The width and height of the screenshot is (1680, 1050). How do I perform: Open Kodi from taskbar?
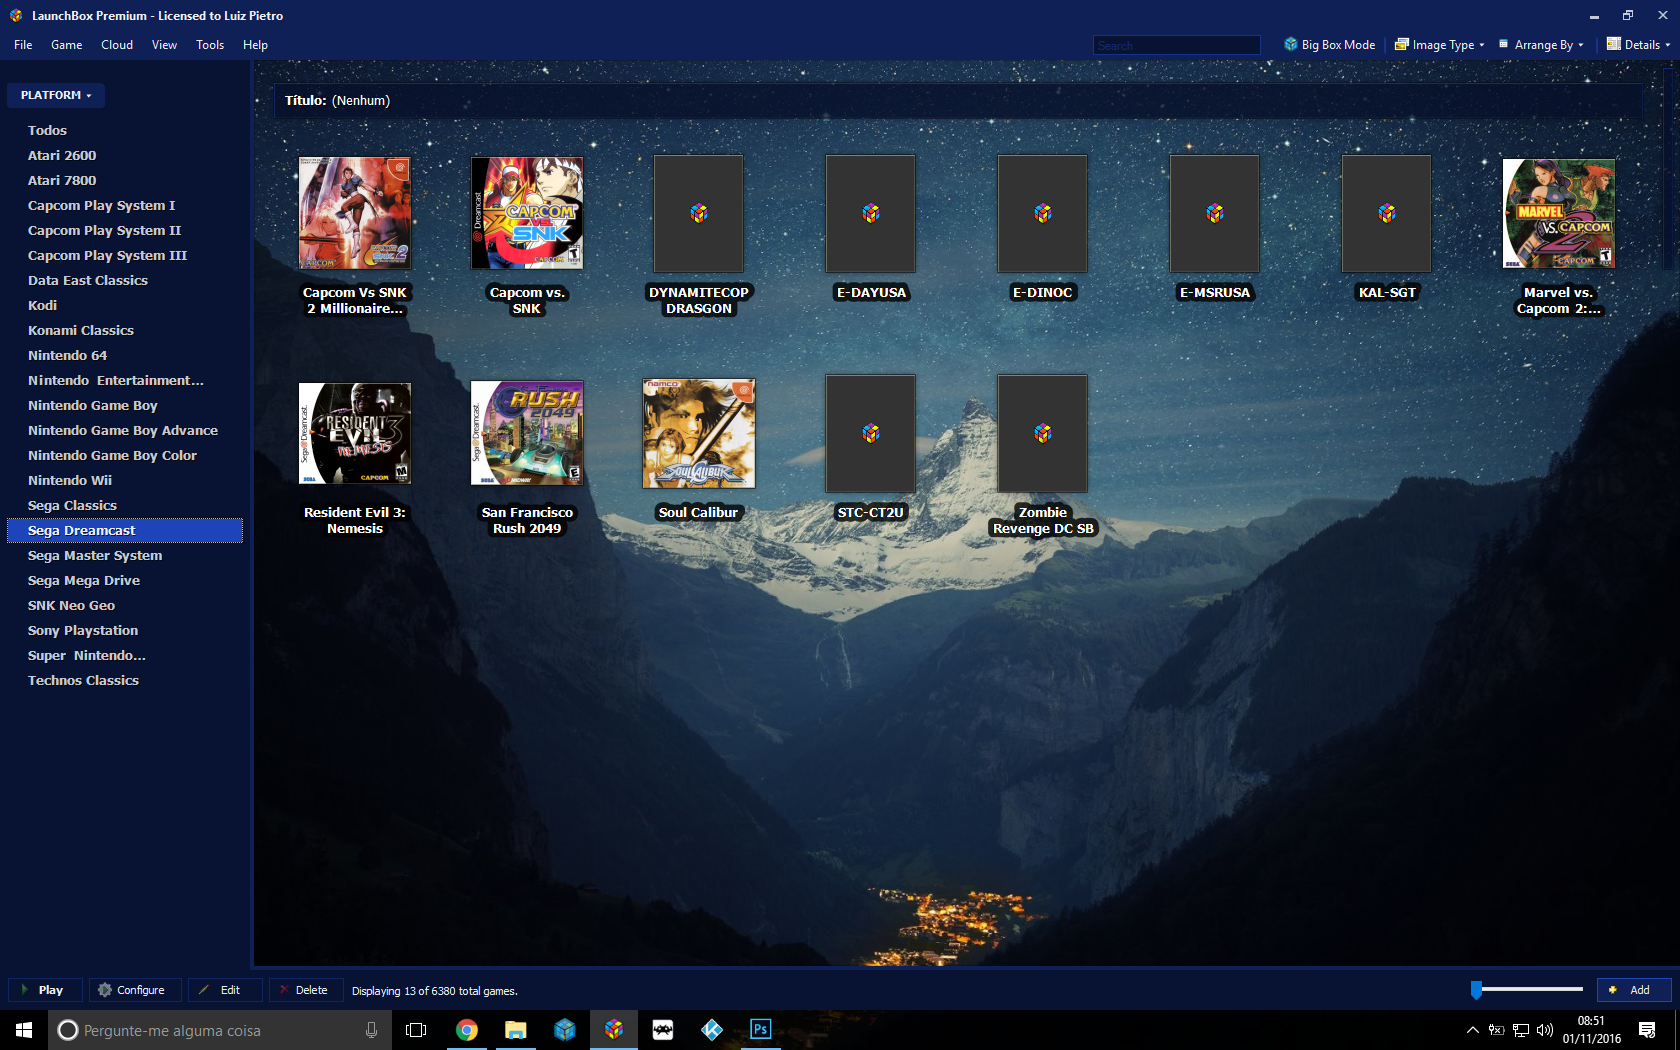(711, 1030)
